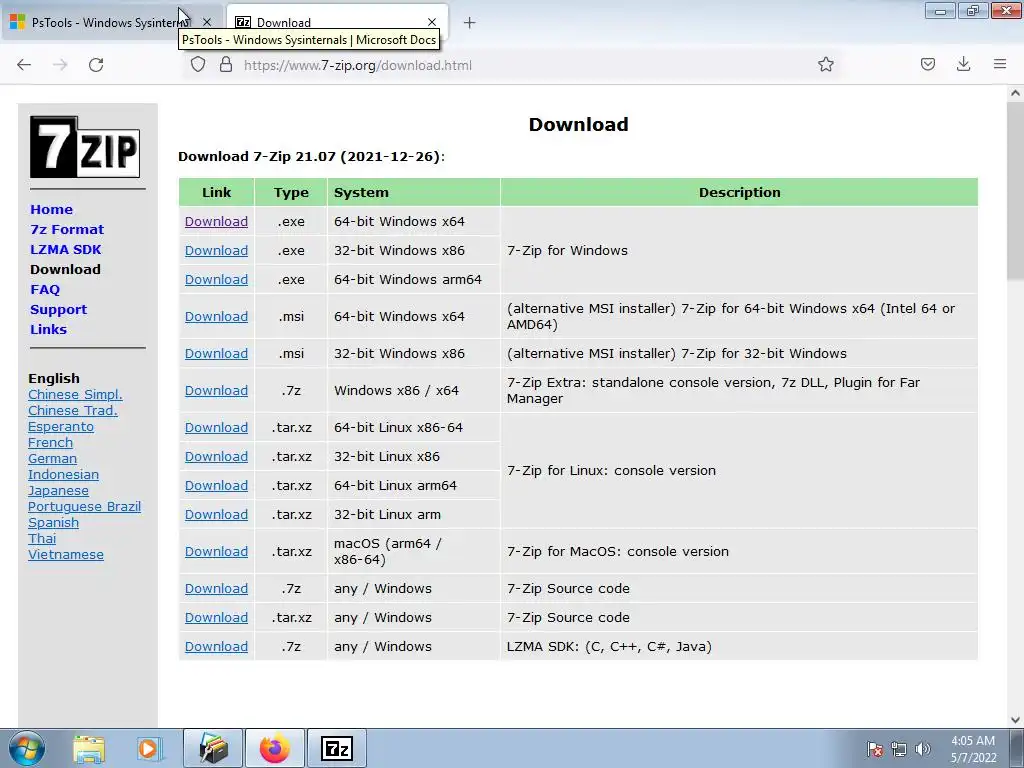The image size is (1024, 768).
Task: Open the 7z taskbar application
Action: coord(337,748)
